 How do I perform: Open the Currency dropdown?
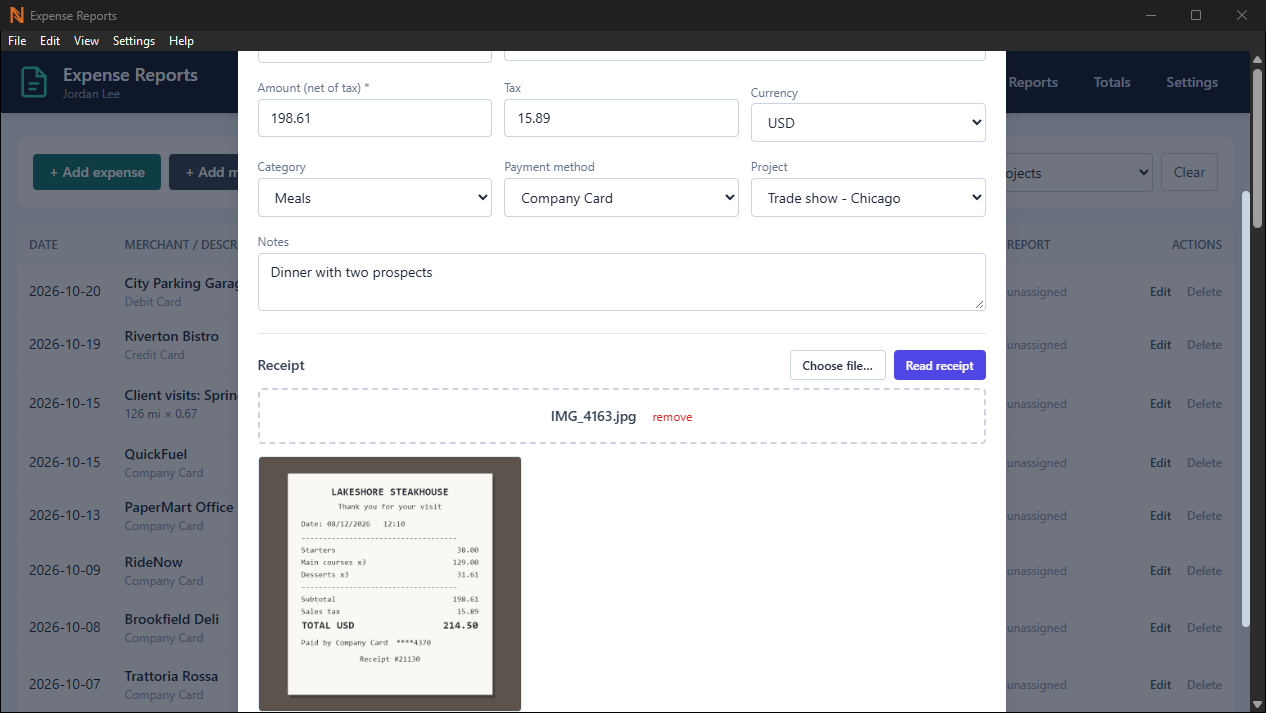pos(868,123)
